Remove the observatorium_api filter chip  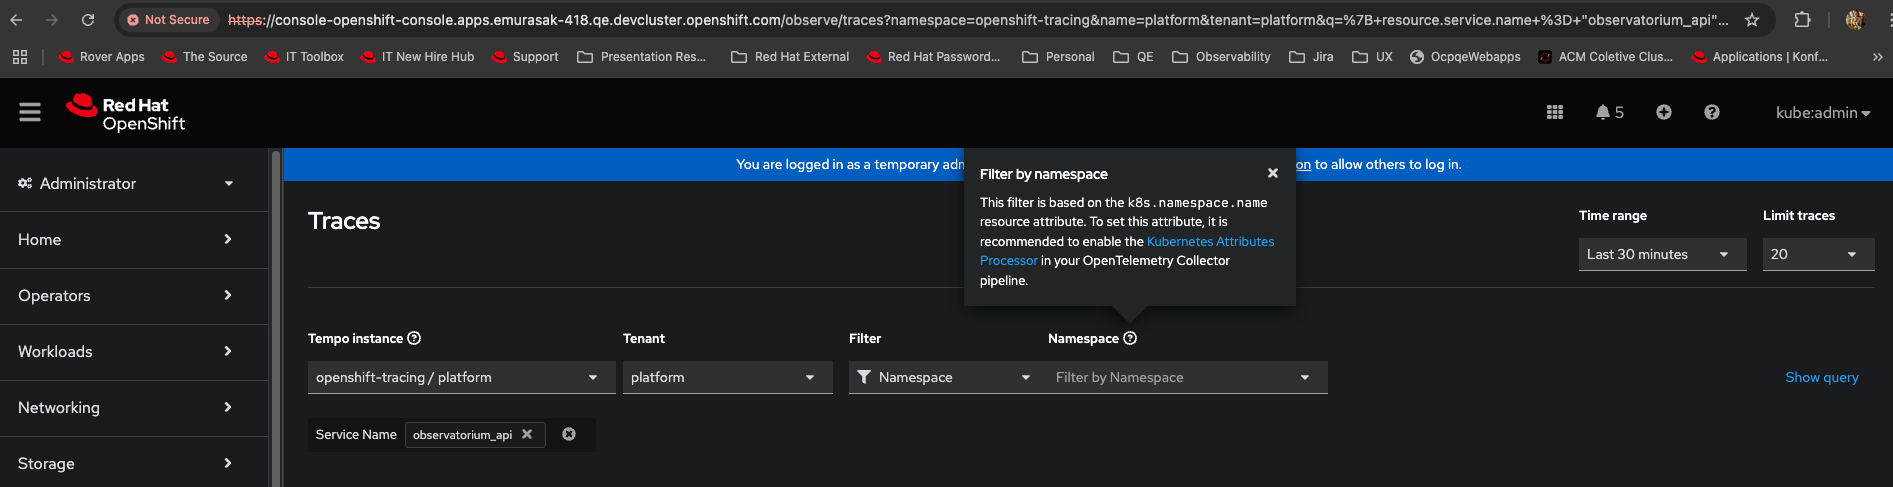(527, 434)
